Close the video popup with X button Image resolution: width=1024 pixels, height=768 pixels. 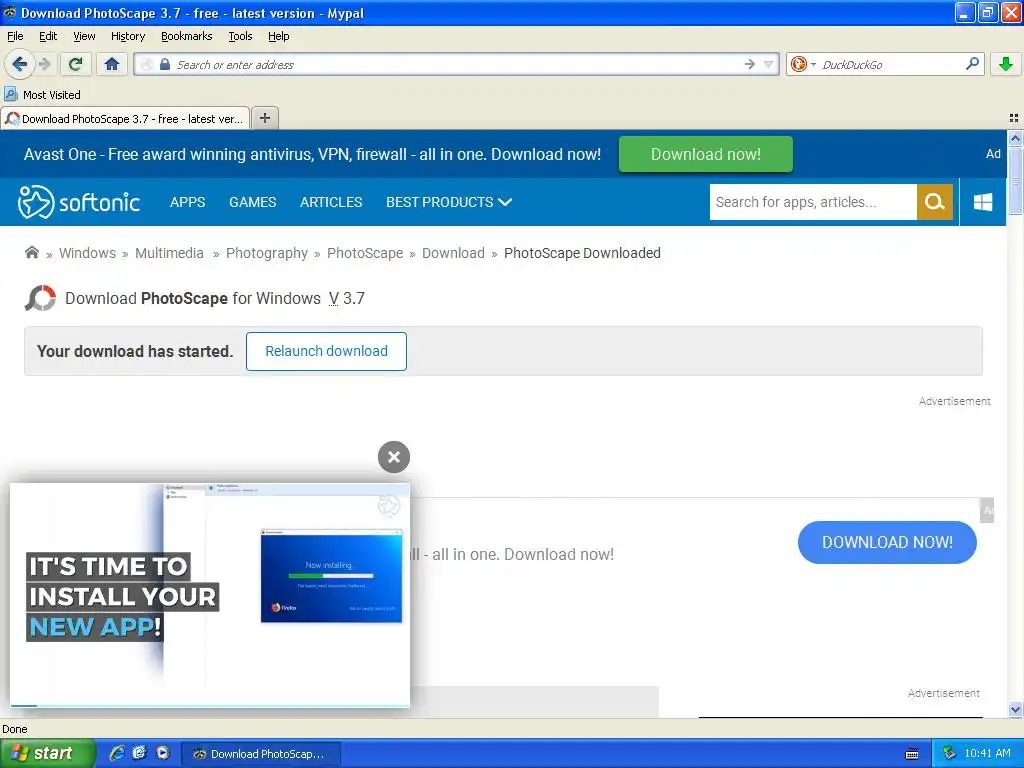pyautogui.click(x=394, y=457)
